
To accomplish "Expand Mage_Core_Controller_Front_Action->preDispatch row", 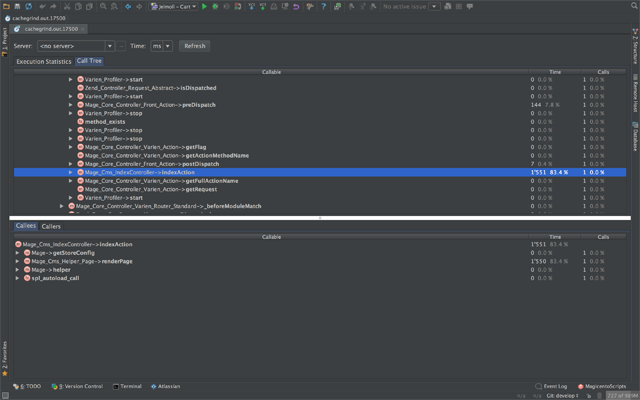I will pyautogui.click(x=71, y=105).
